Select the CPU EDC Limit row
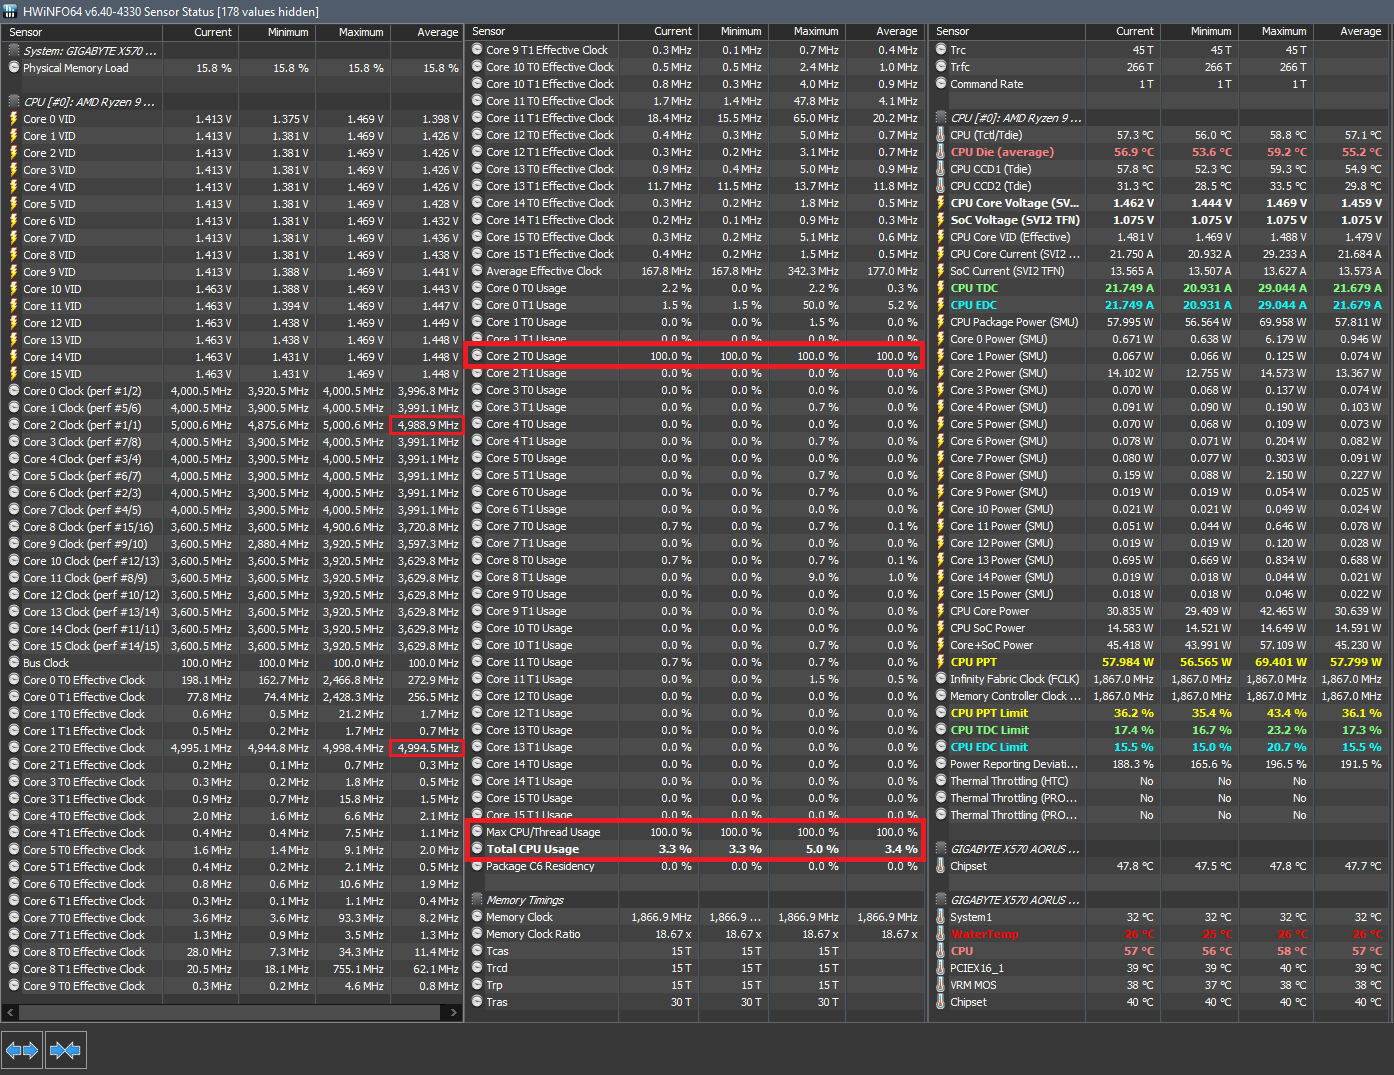Screen dimensions: 1394x1075 [1160, 747]
